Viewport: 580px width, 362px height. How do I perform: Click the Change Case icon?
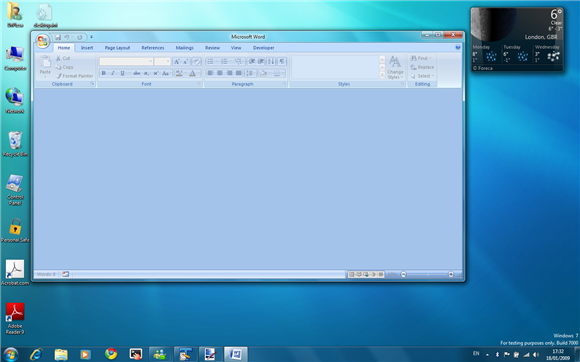tap(166, 73)
